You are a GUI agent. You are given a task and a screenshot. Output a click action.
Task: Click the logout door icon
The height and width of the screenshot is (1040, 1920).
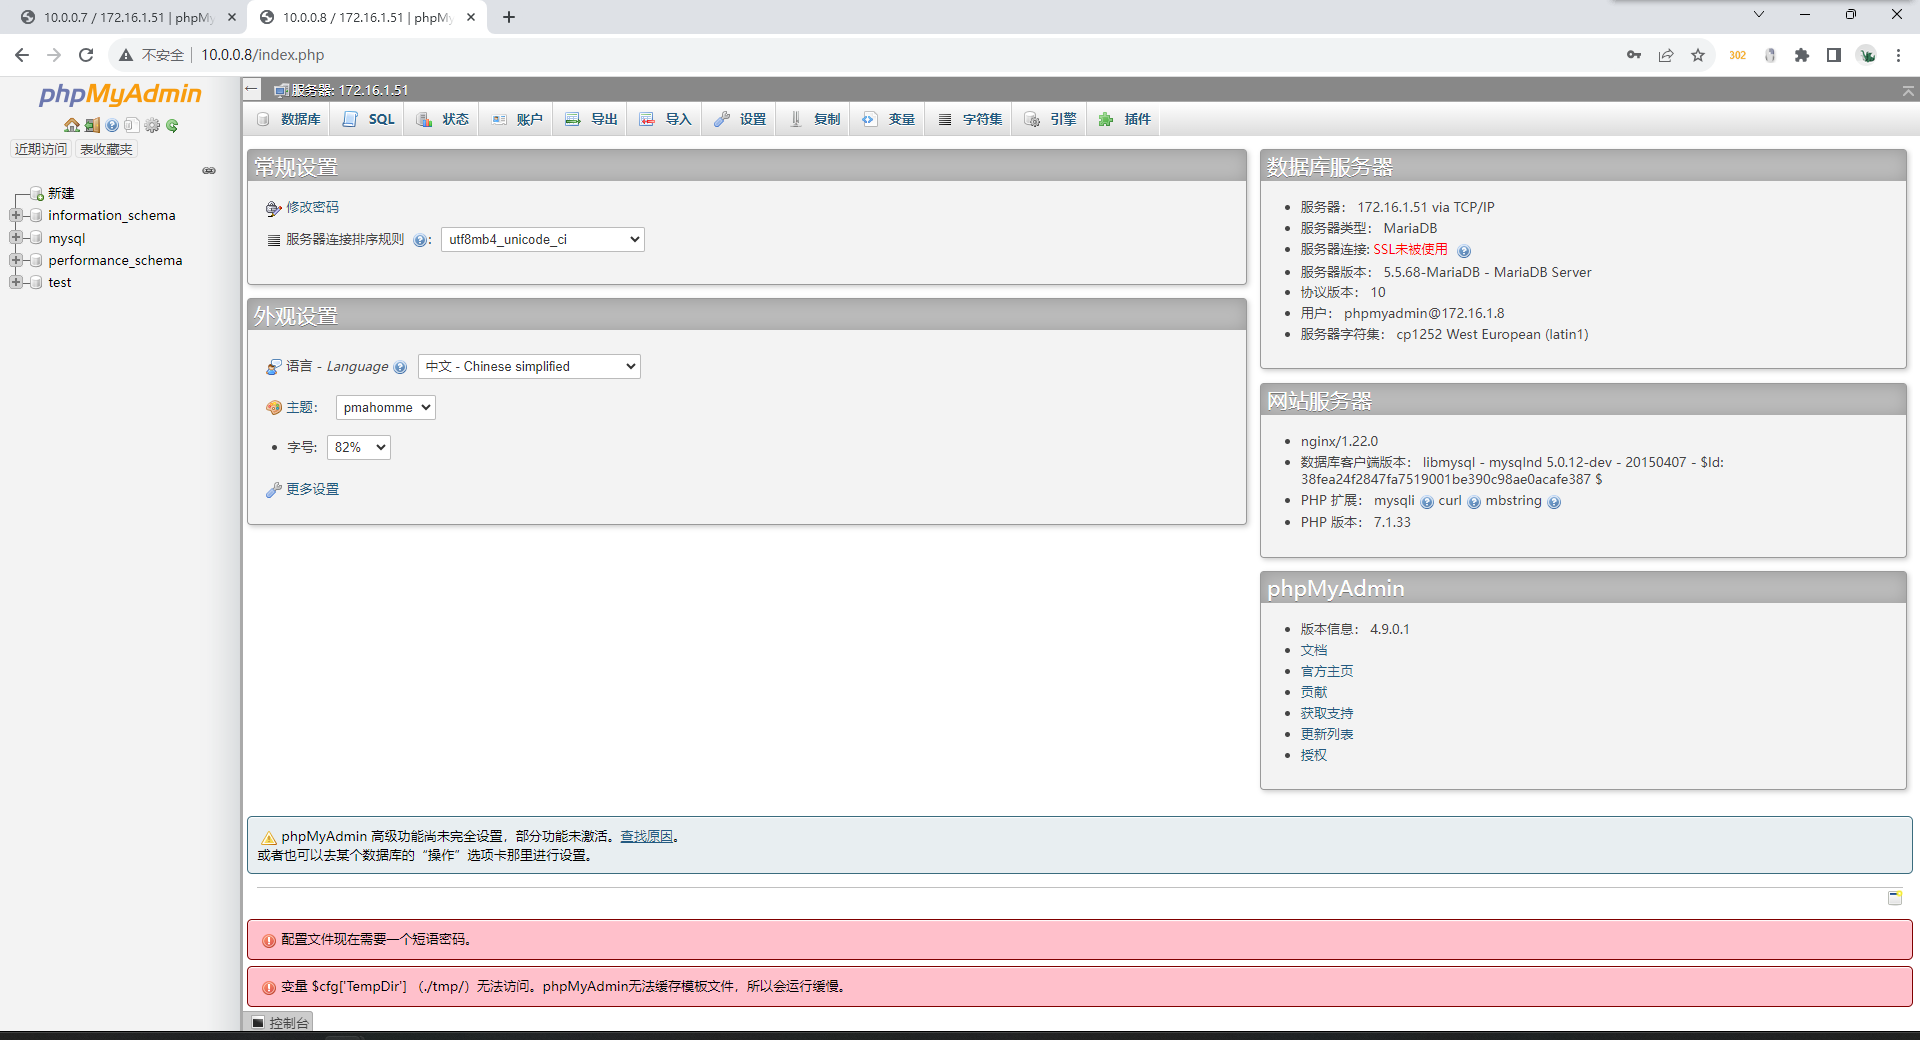point(92,125)
